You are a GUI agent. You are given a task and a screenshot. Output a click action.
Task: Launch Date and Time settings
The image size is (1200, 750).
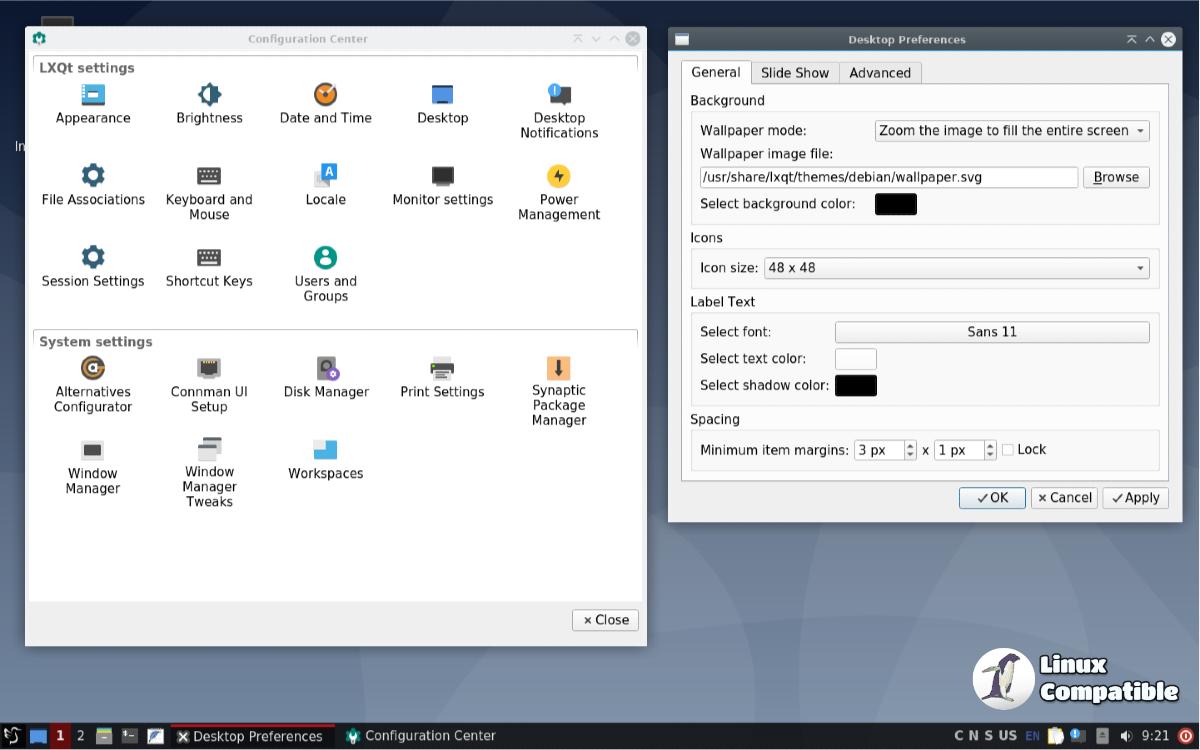pos(325,95)
